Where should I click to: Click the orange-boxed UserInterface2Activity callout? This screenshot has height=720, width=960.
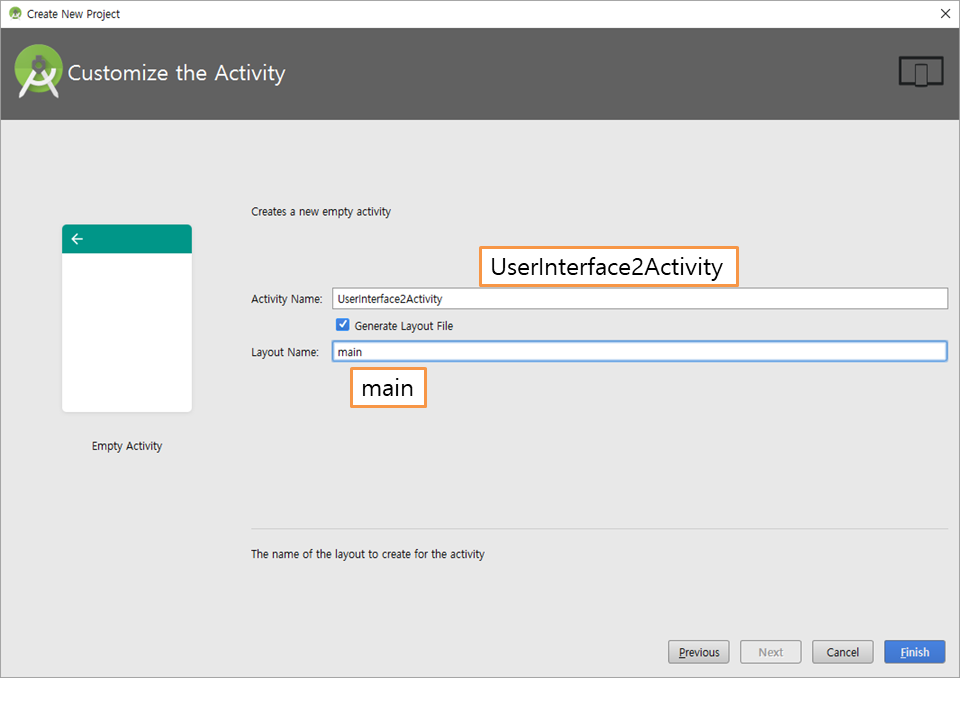click(x=608, y=267)
